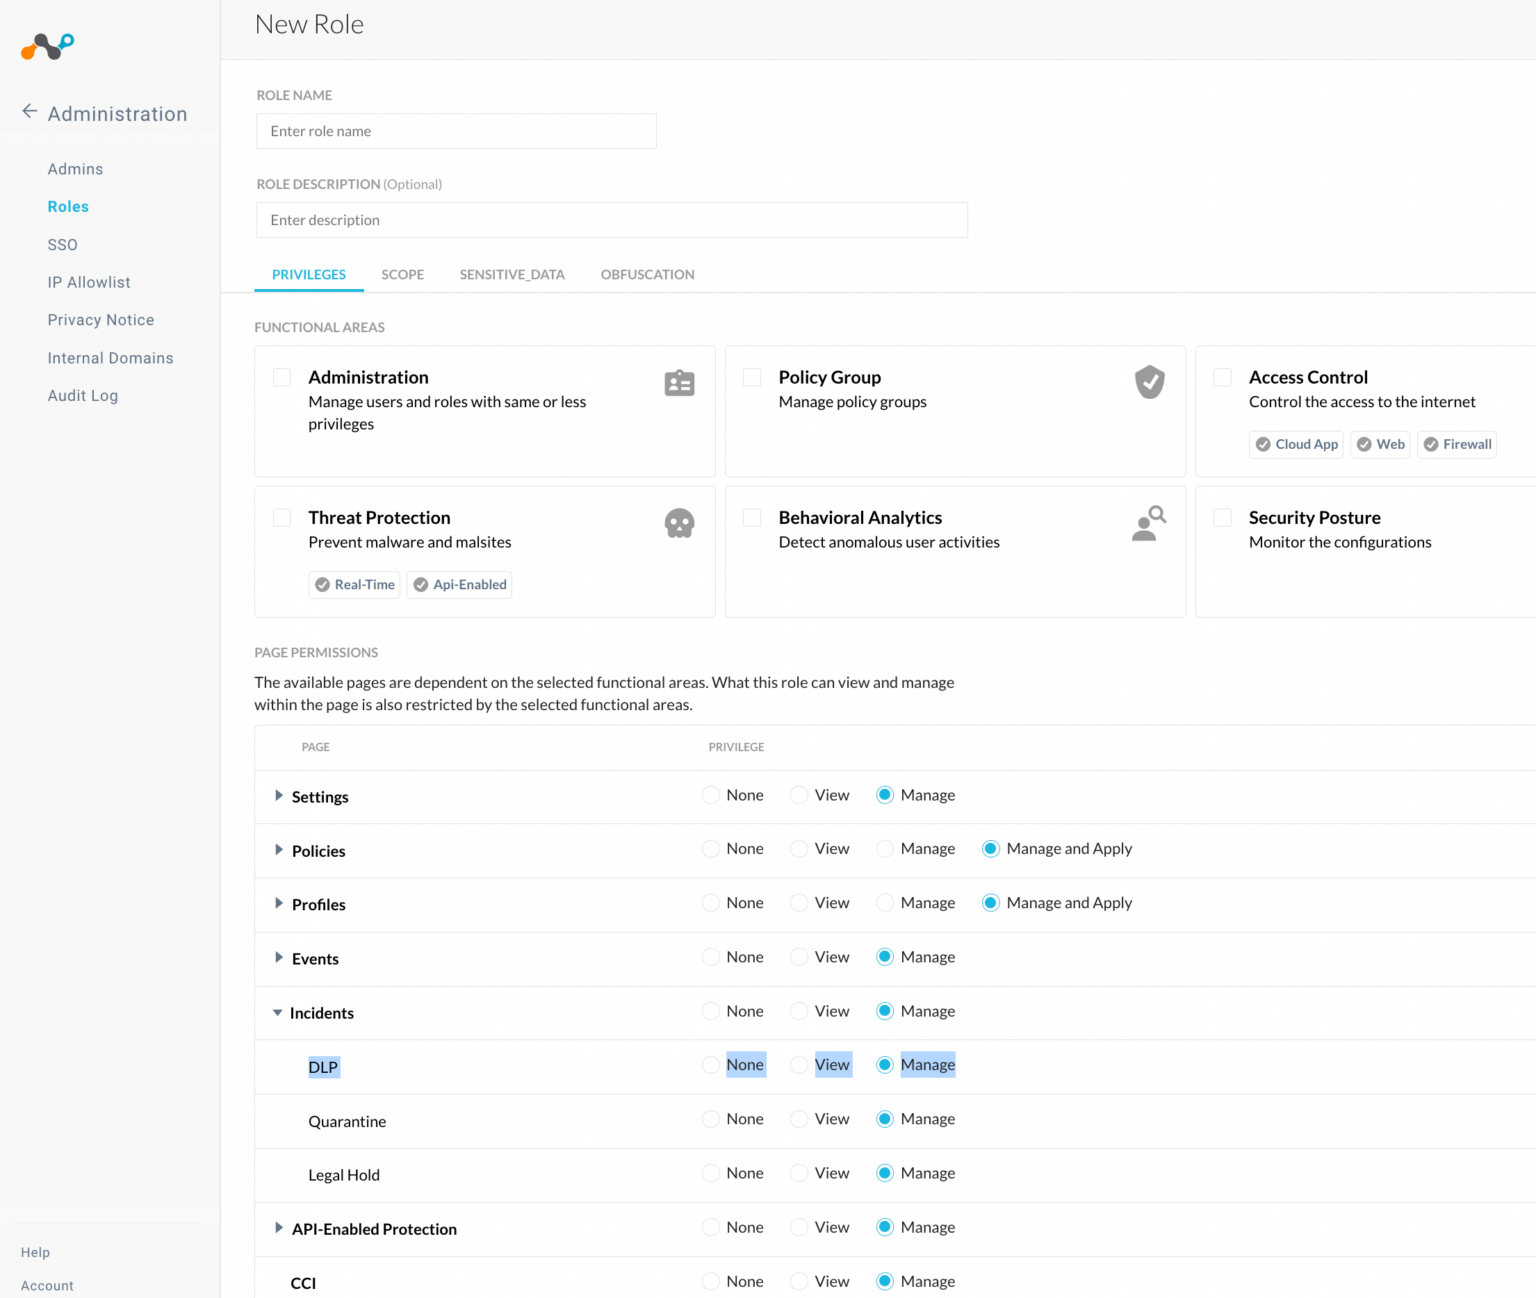This screenshot has width=1536, height=1298.
Task: Click the Enter role name input field
Action: 456,130
